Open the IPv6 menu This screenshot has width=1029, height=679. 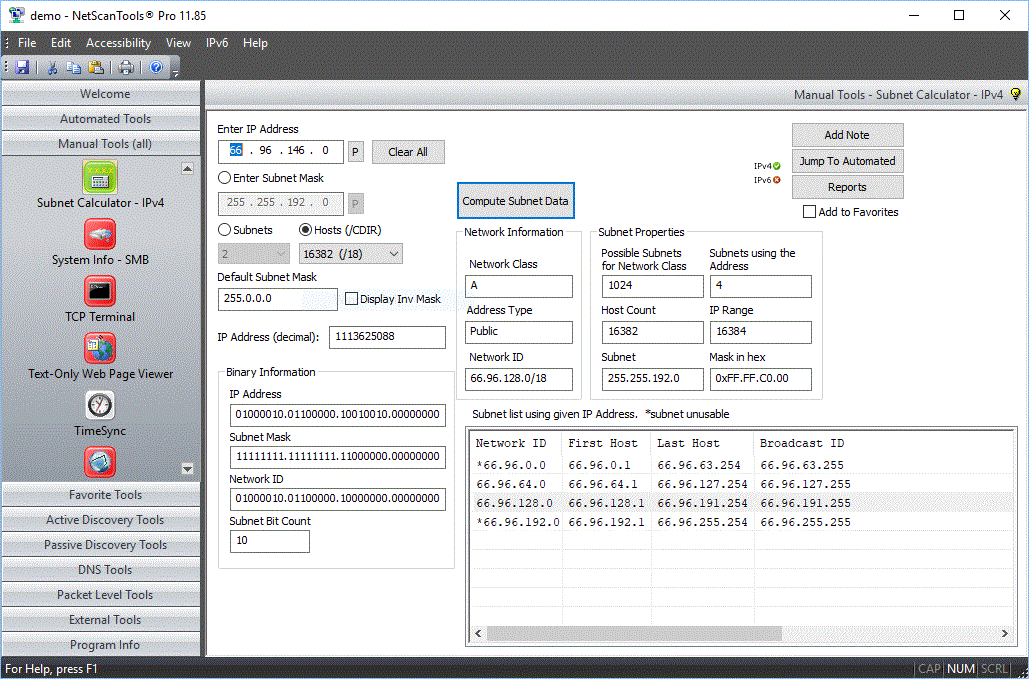[x=214, y=43]
